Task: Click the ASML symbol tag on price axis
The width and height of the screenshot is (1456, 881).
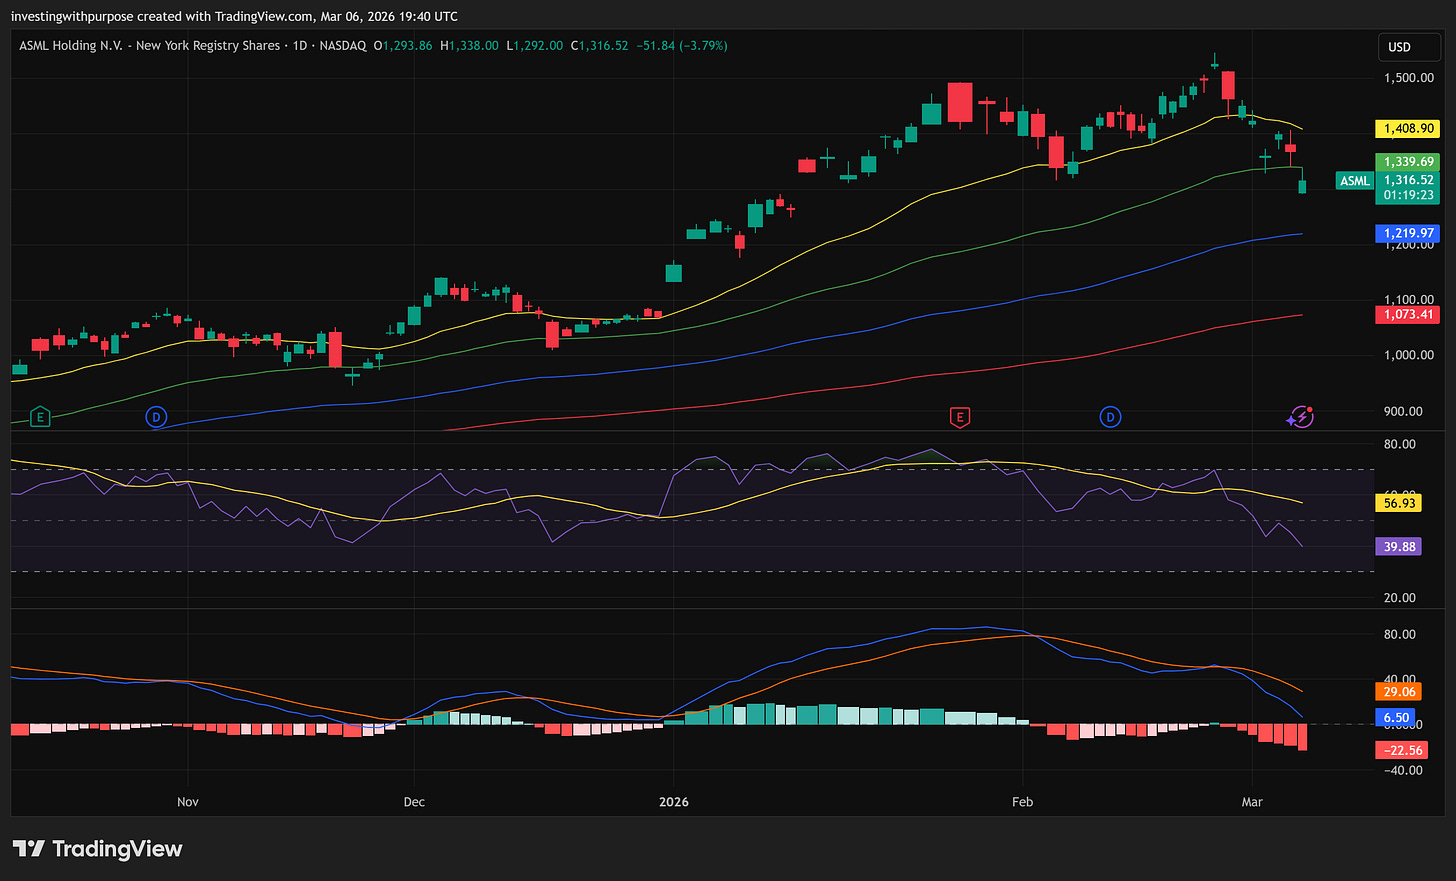Action: tap(1355, 181)
